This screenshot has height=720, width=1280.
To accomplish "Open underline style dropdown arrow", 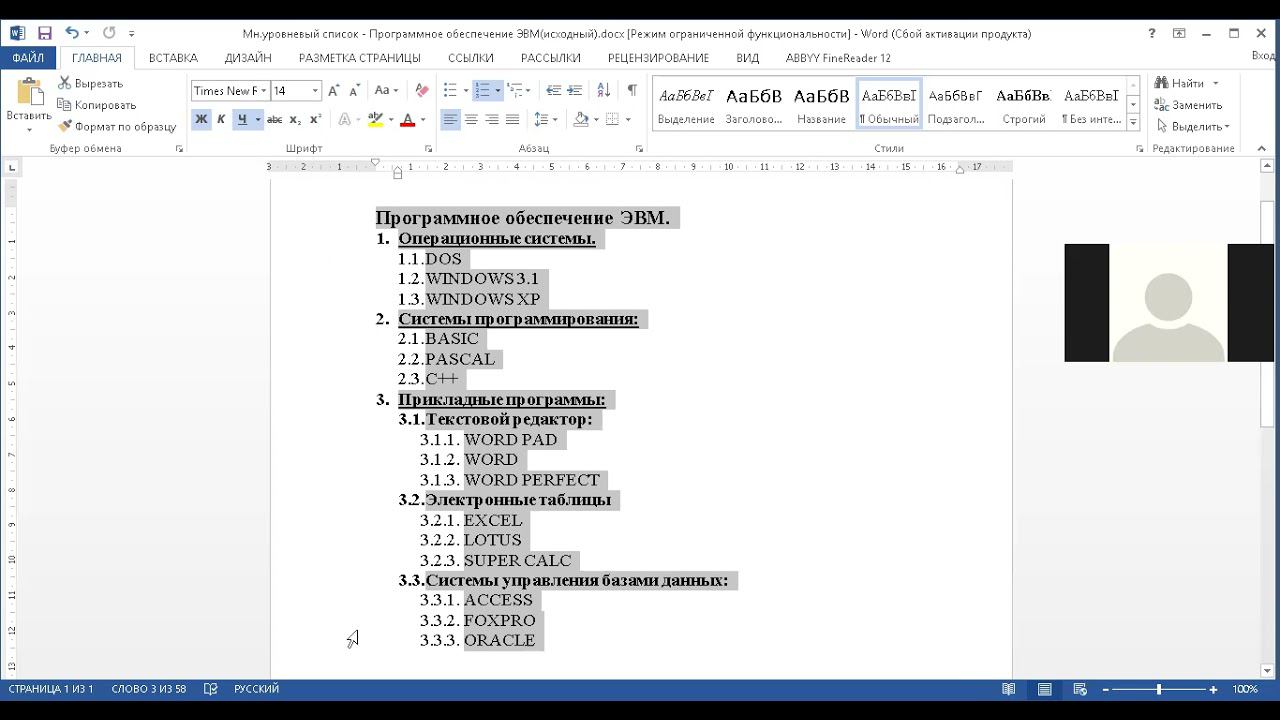I will point(257,120).
